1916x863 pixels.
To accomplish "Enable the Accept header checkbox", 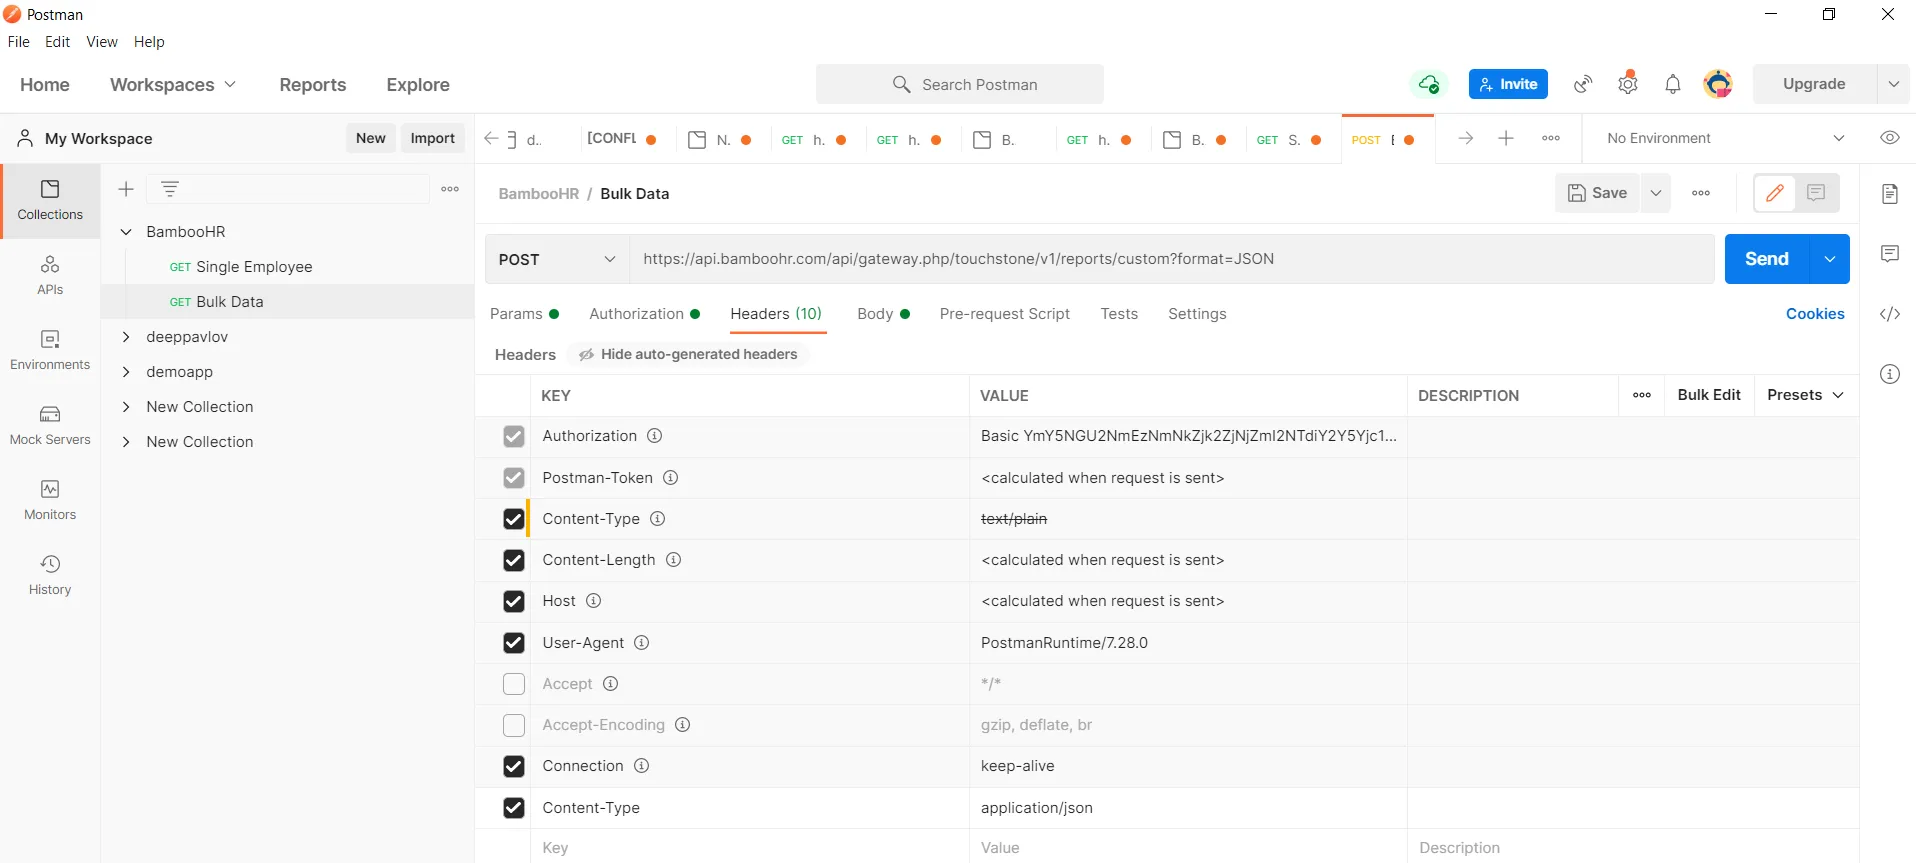I will (514, 684).
